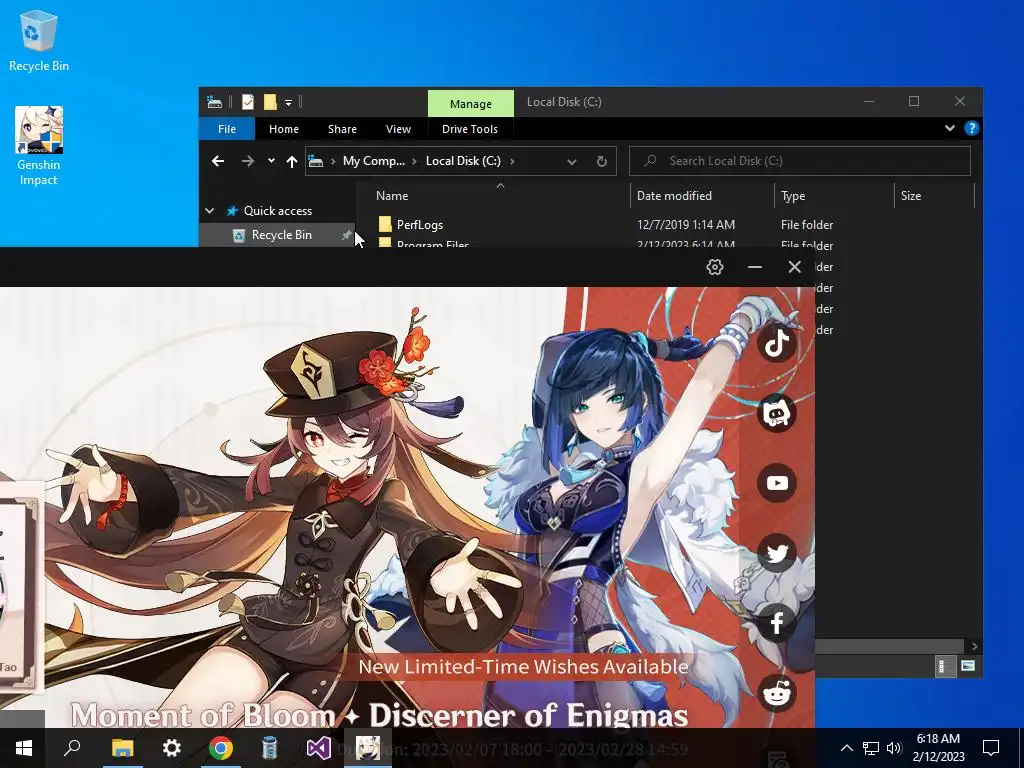Image resolution: width=1024 pixels, height=768 pixels.
Task: Open the Reddit link in Genshin launcher
Action: (776, 693)
